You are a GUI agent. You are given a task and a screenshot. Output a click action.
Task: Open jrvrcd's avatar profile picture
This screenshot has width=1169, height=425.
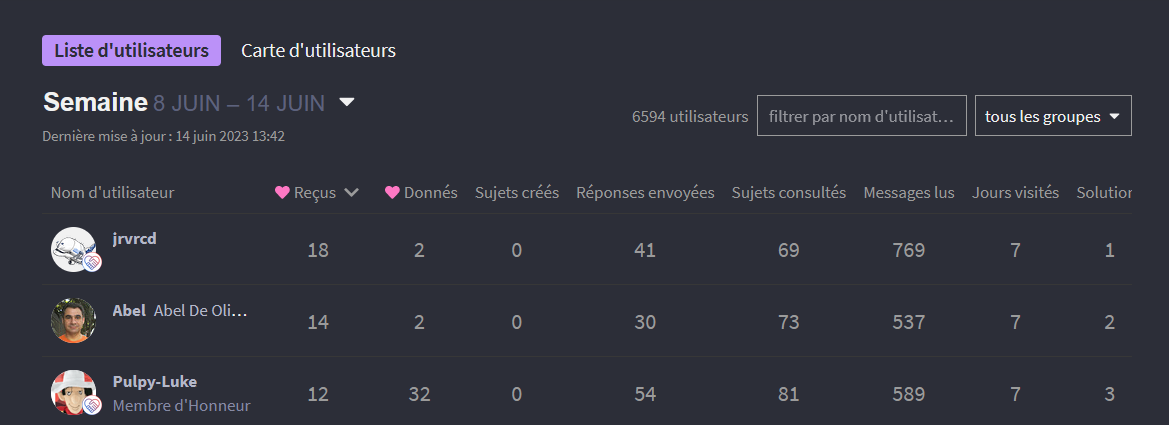[x=73, y=249]
